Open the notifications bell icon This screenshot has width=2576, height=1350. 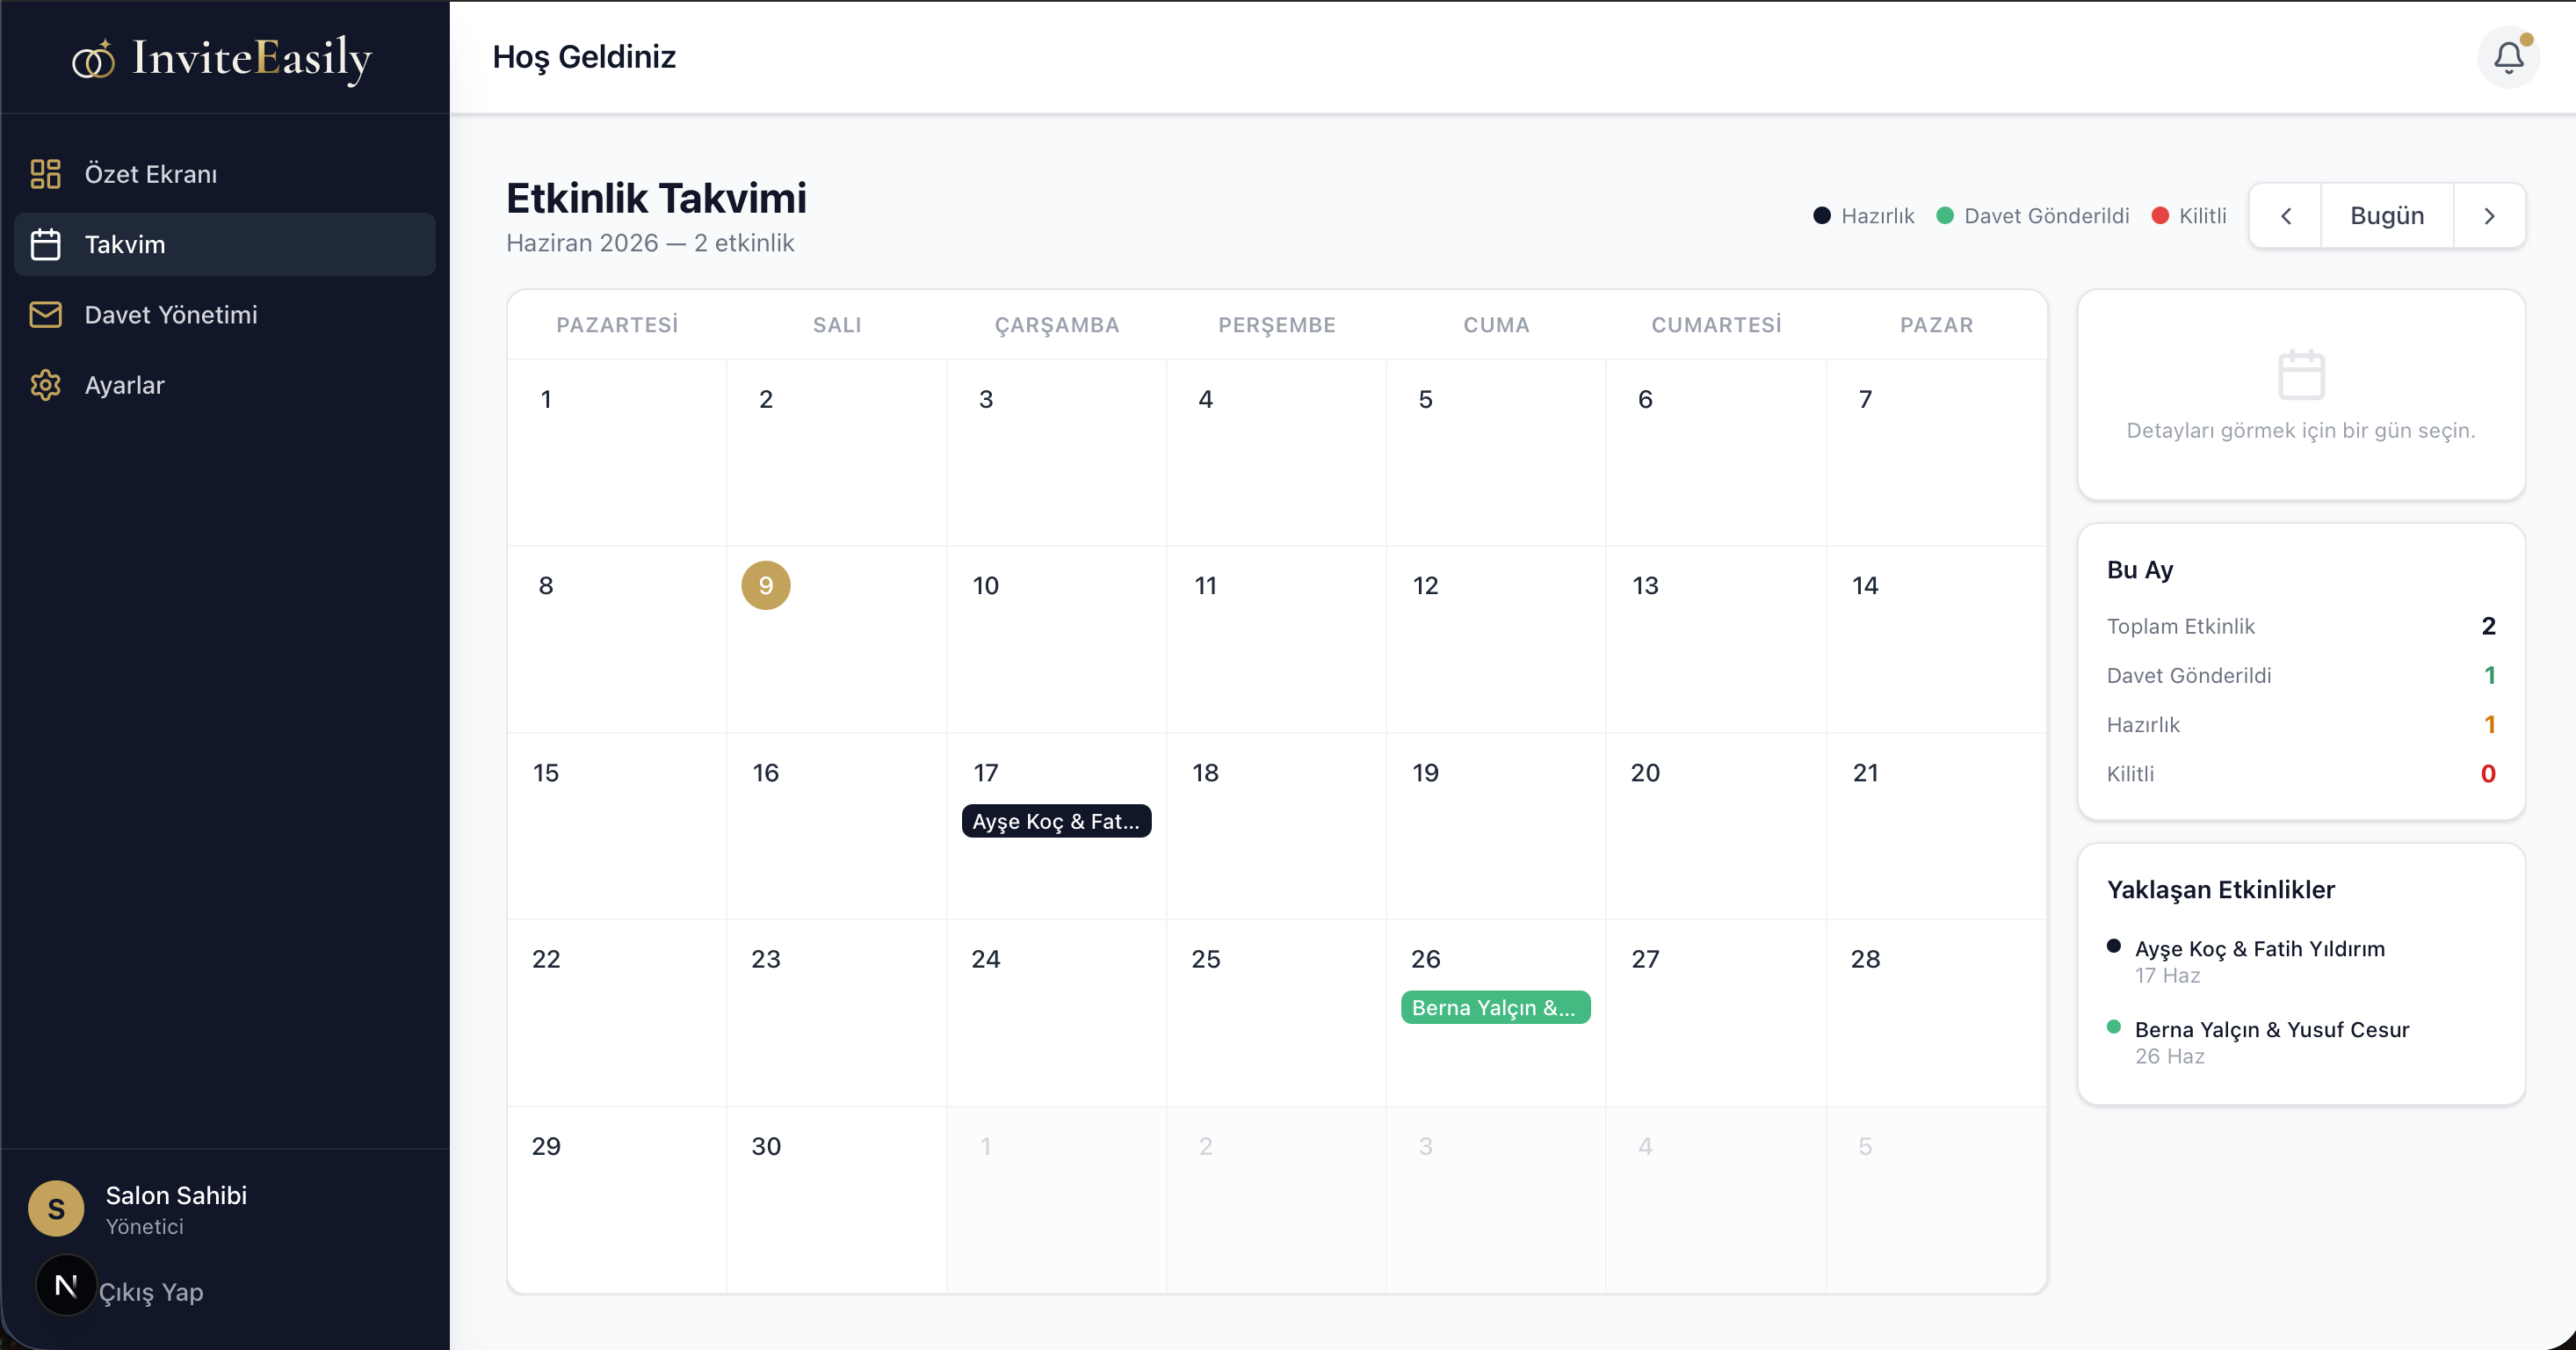click(x=2508, y=57)
